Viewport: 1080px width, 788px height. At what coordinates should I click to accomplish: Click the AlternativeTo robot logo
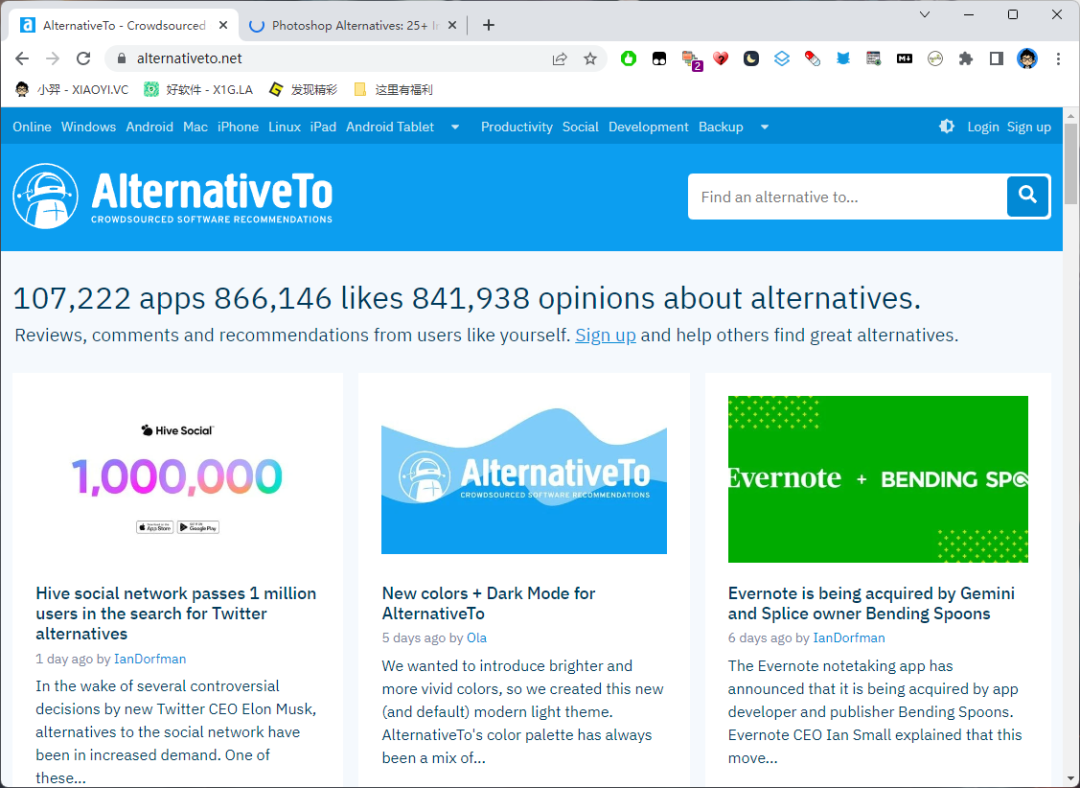[x=45, y=196]
